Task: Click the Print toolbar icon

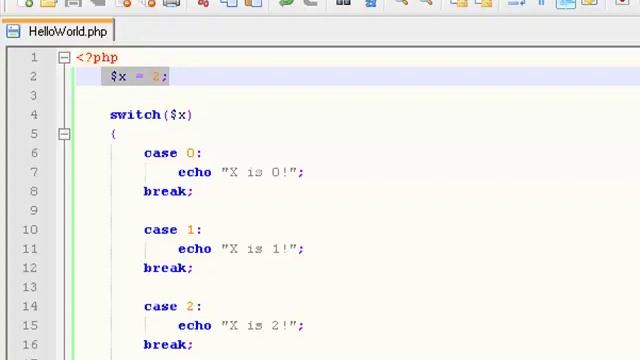Action: (171, 3)
